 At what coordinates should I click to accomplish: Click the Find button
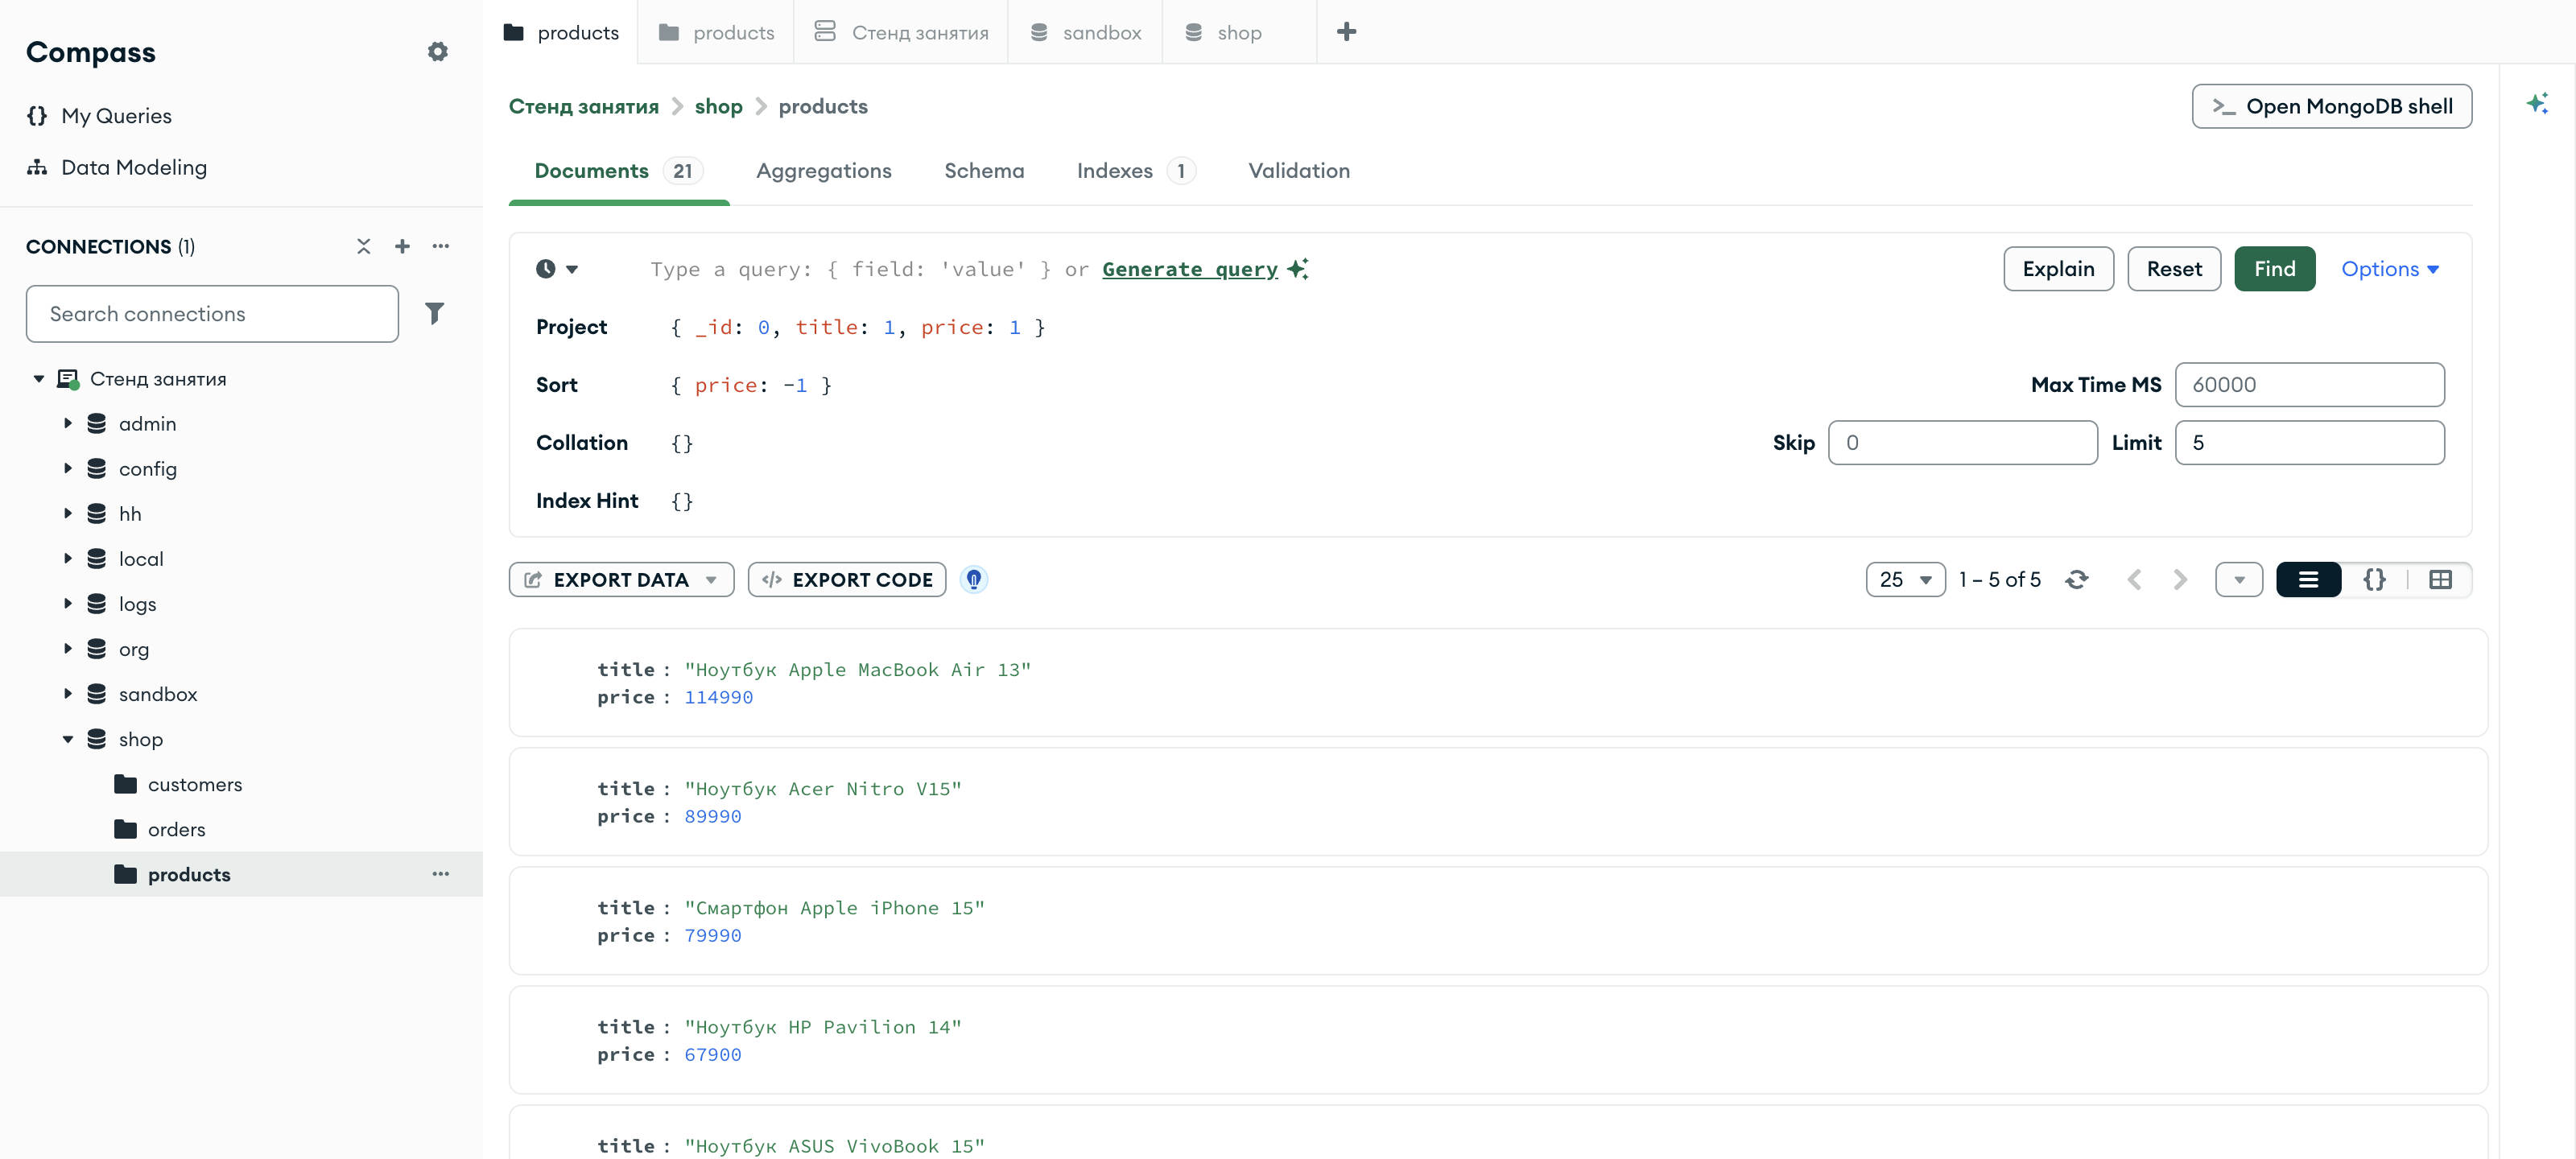[x=2274, y=269]
